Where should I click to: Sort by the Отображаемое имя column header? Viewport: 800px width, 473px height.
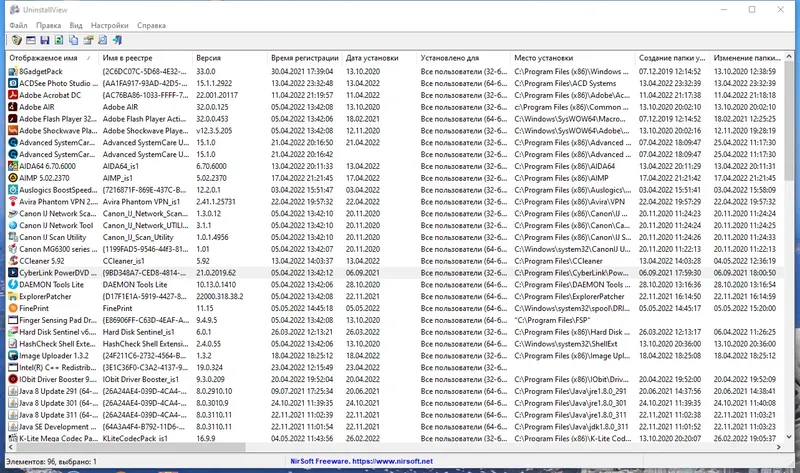tap(52, 58)
